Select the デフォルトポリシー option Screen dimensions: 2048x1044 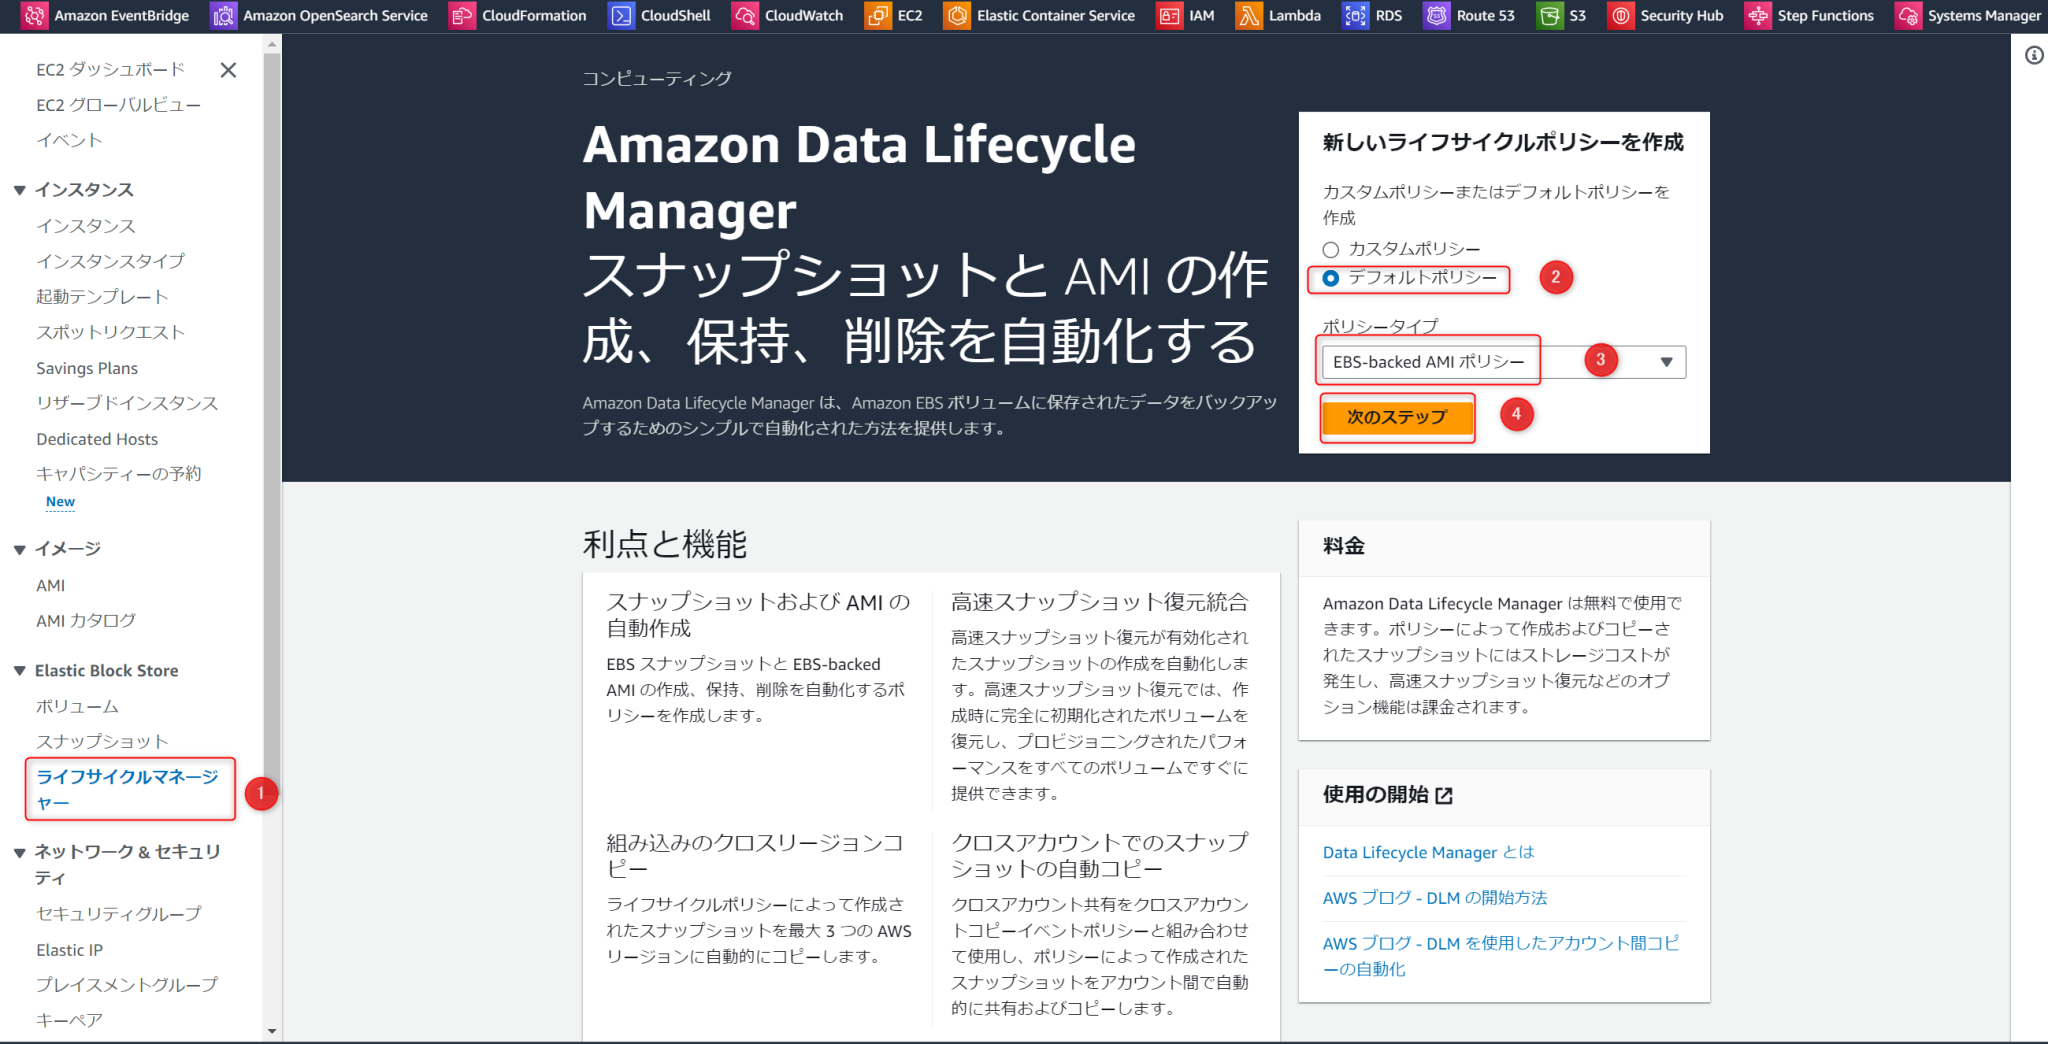point(1332,280)
